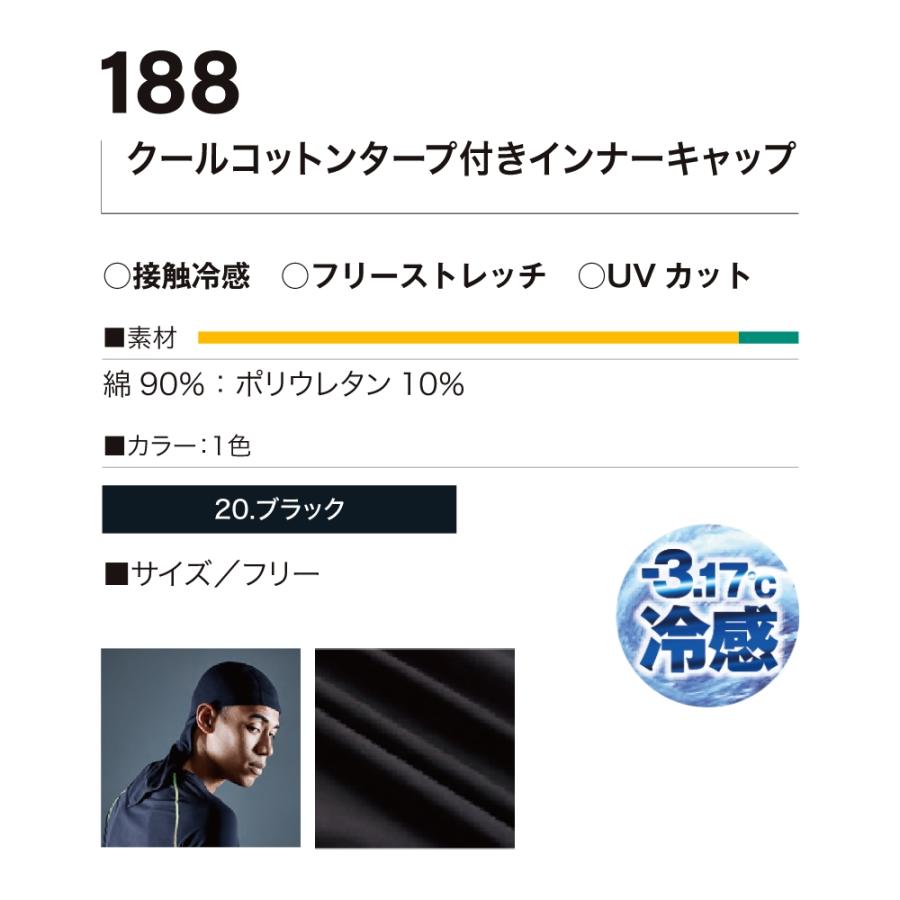Screen dimensions: 900x900
Task: Click the product number 188
Action: (170, 83)
